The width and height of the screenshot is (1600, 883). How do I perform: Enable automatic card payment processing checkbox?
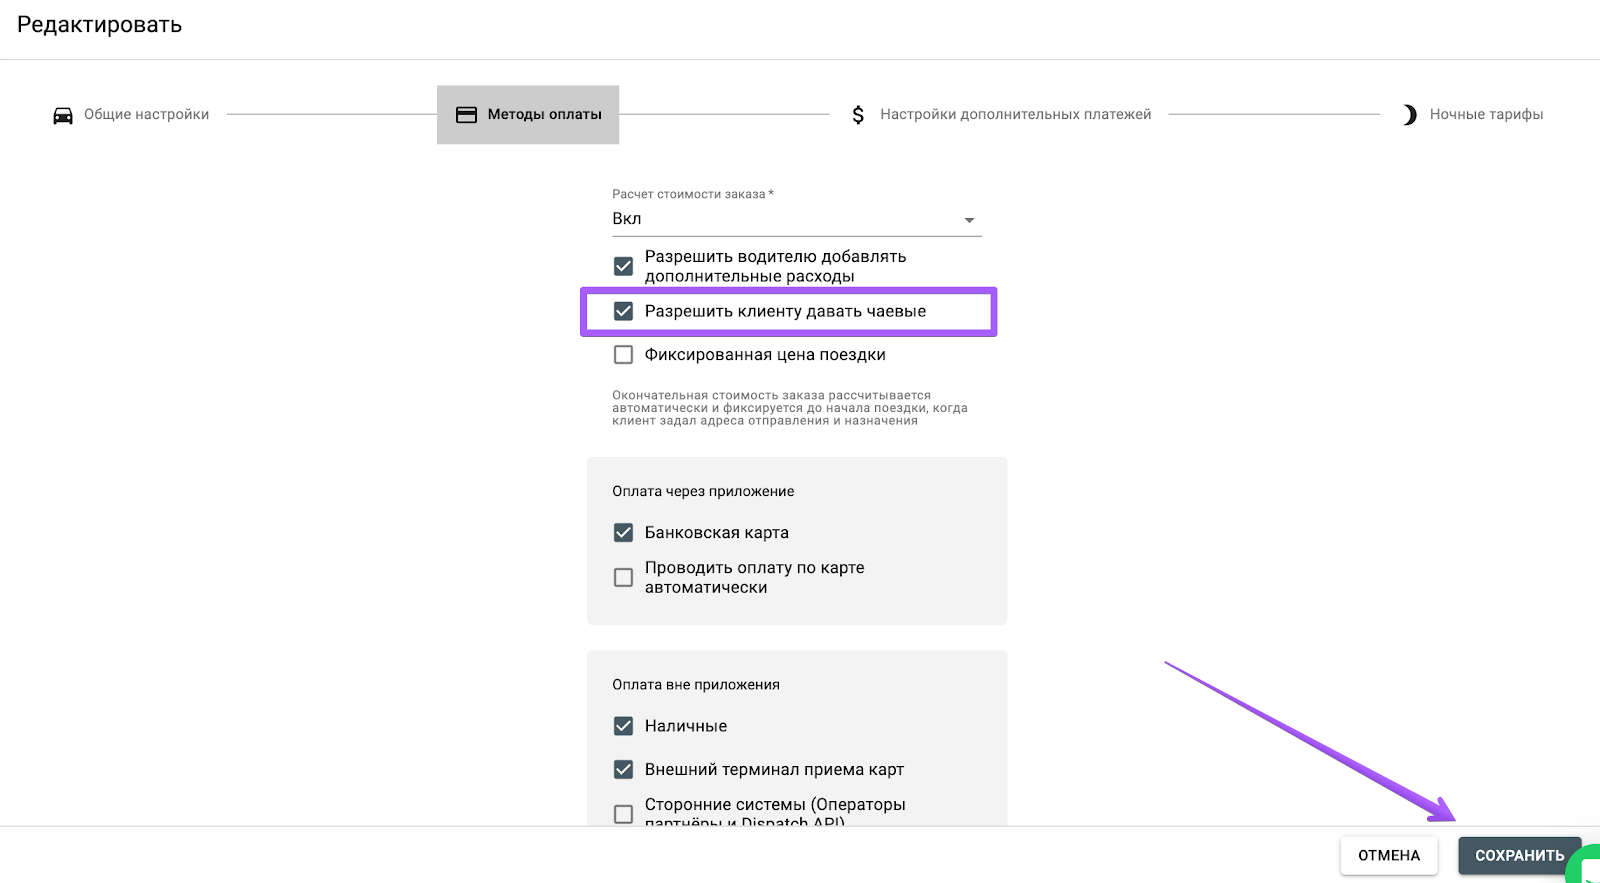(x=623, y=578)
